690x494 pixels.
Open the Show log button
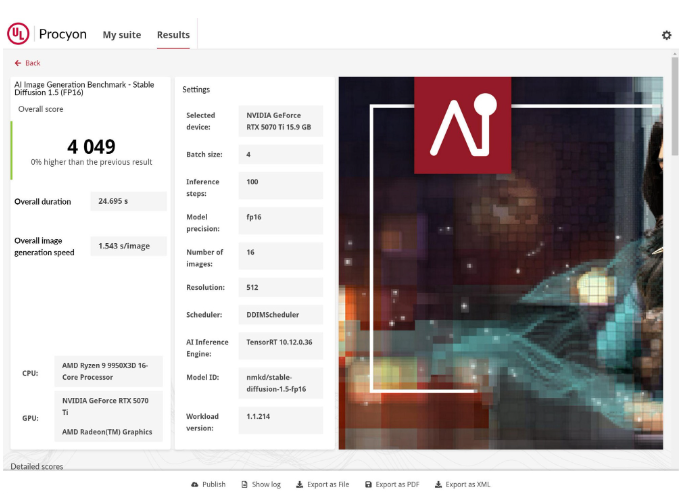261,484
